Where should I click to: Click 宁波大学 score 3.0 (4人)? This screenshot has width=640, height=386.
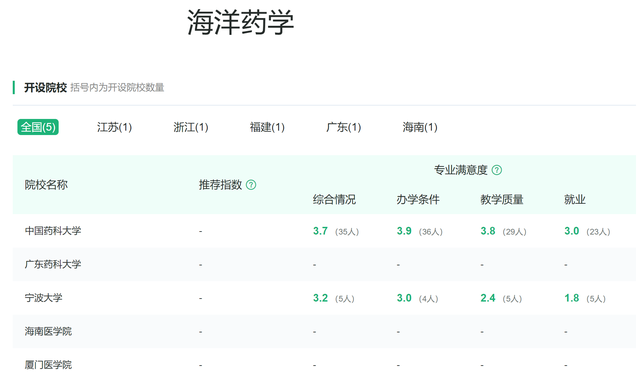pos(418,298)
